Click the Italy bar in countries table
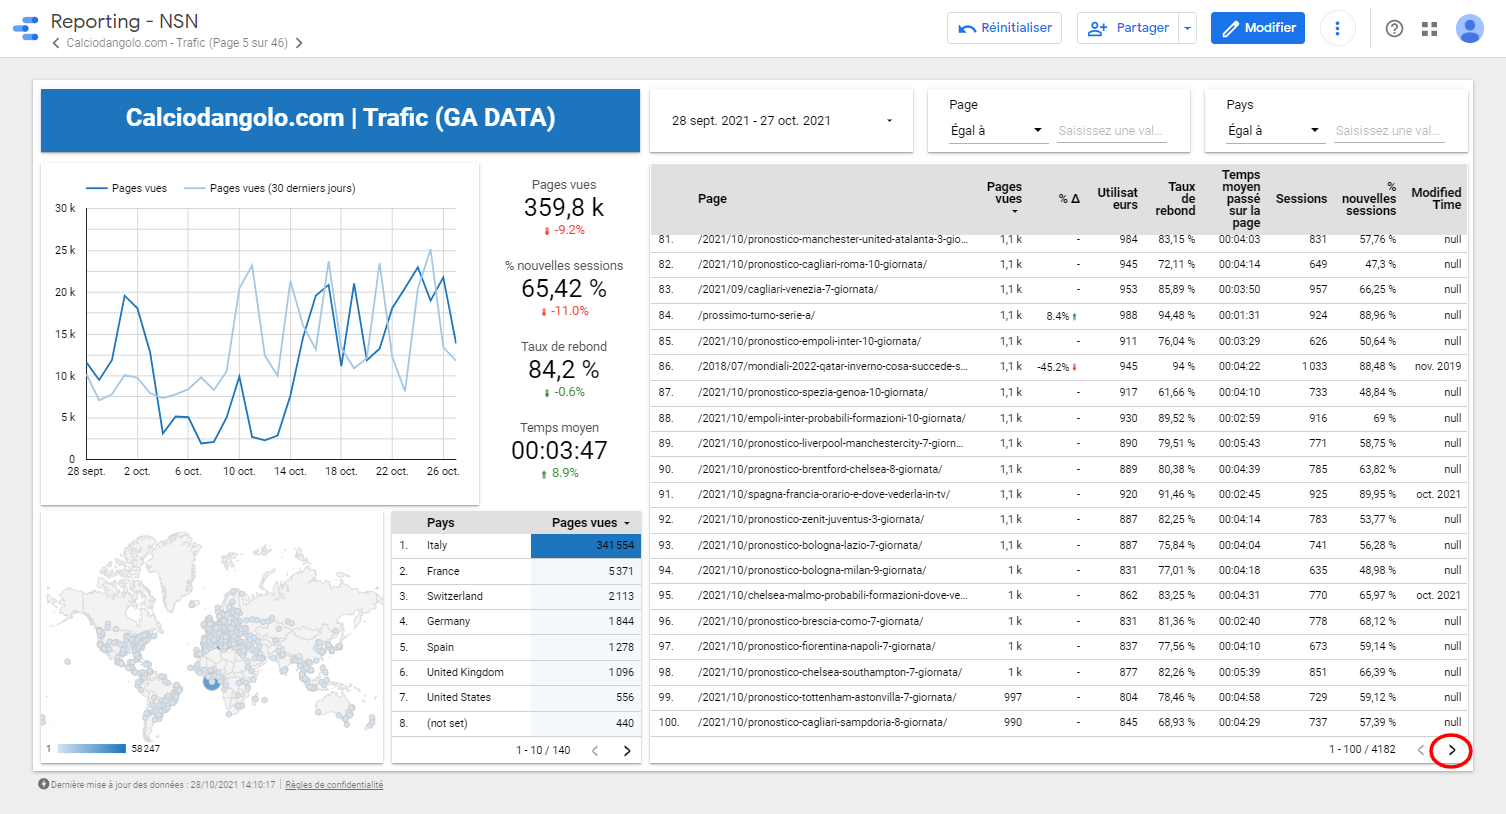The width and height of the screenshot is (1506, 814). (x=585, y=546)
